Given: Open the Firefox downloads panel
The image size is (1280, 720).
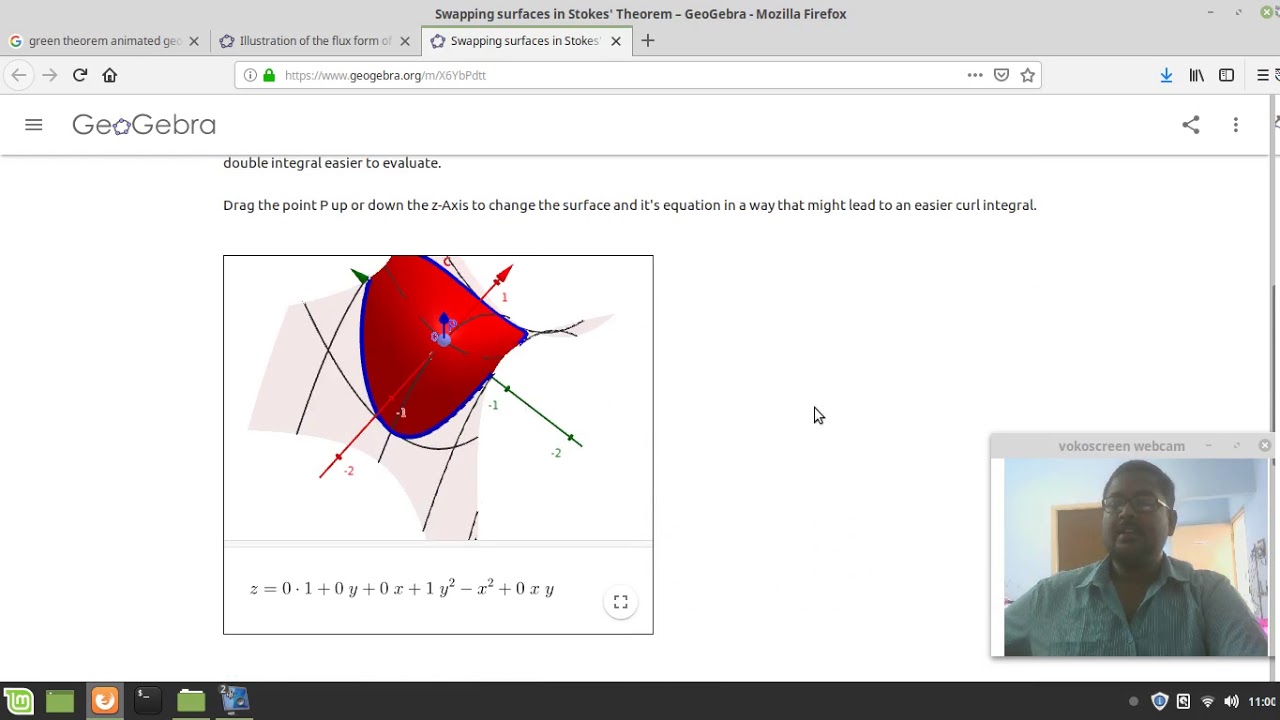Looking at the screenshot, I should 1166,75.
